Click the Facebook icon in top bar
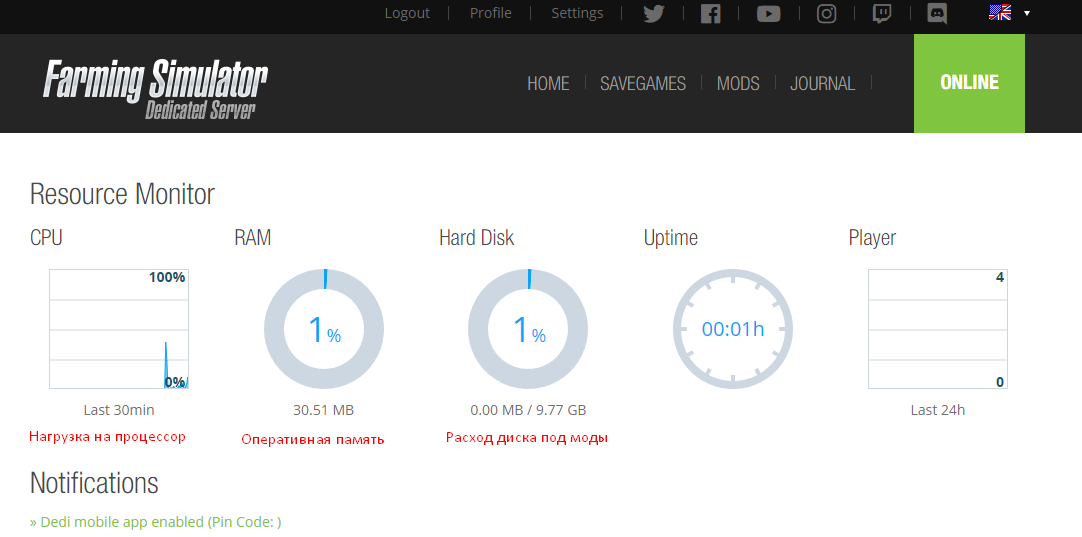Screen dimensions: 1082x537 (x=711, y=14)
